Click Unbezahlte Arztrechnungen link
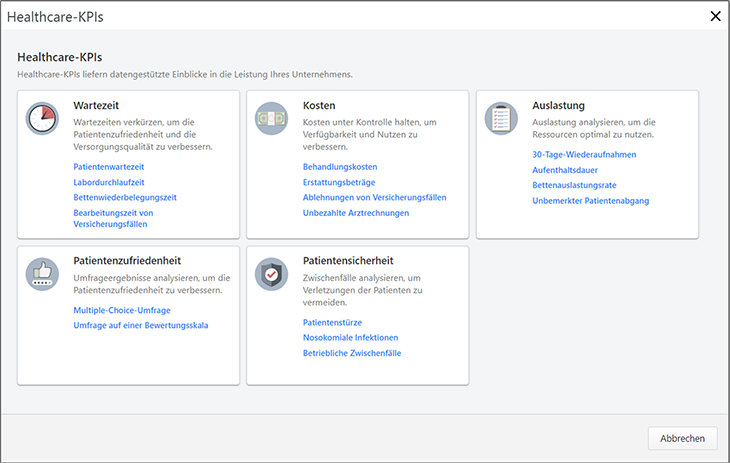The height and width of the screenshot is (463, 730). [x=355, y=212]
